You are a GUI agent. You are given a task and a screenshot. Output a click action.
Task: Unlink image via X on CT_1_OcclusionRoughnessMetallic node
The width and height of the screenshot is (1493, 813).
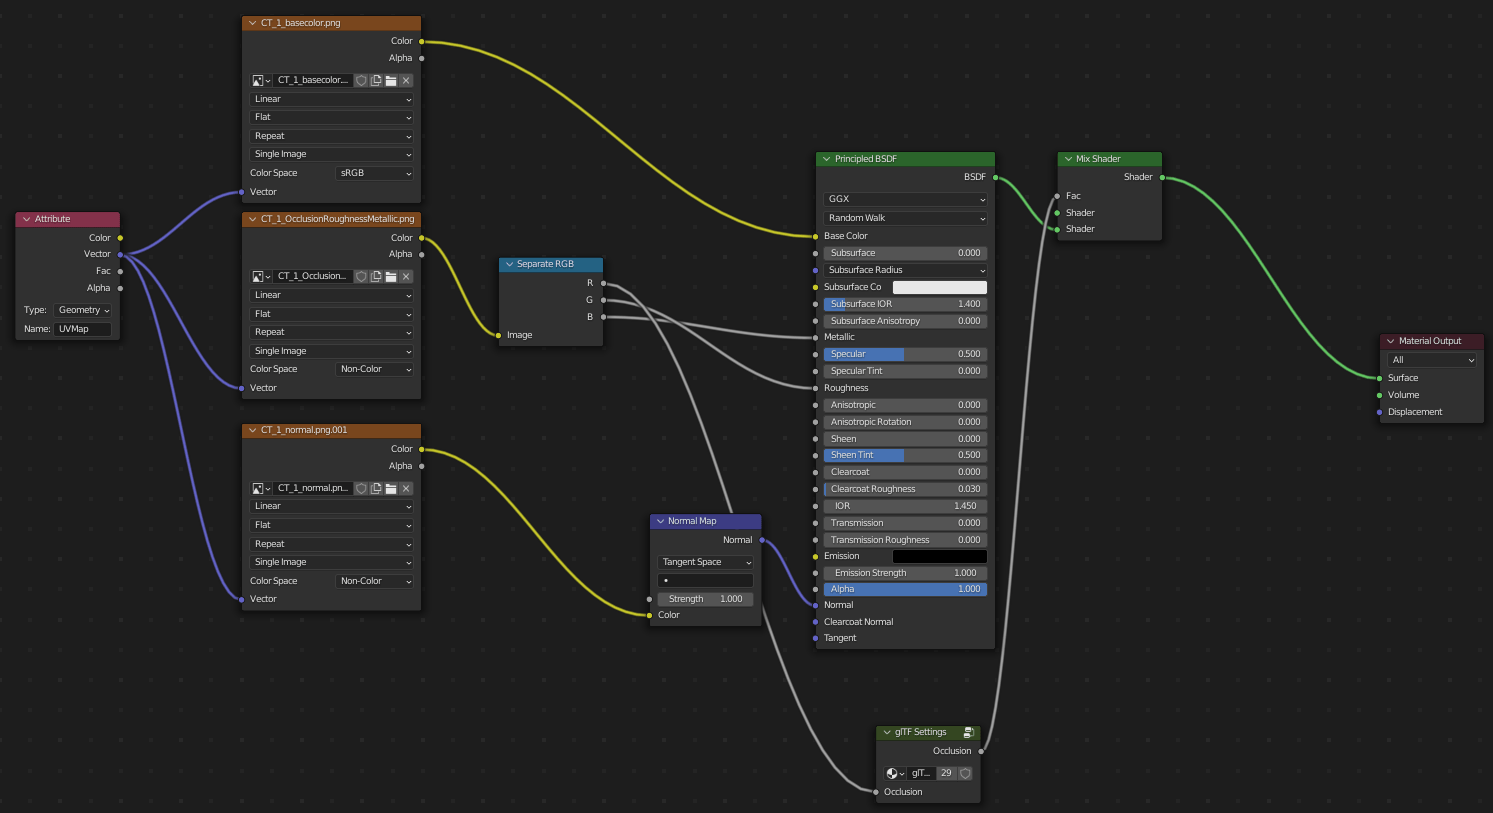click(x=406, y=276)
